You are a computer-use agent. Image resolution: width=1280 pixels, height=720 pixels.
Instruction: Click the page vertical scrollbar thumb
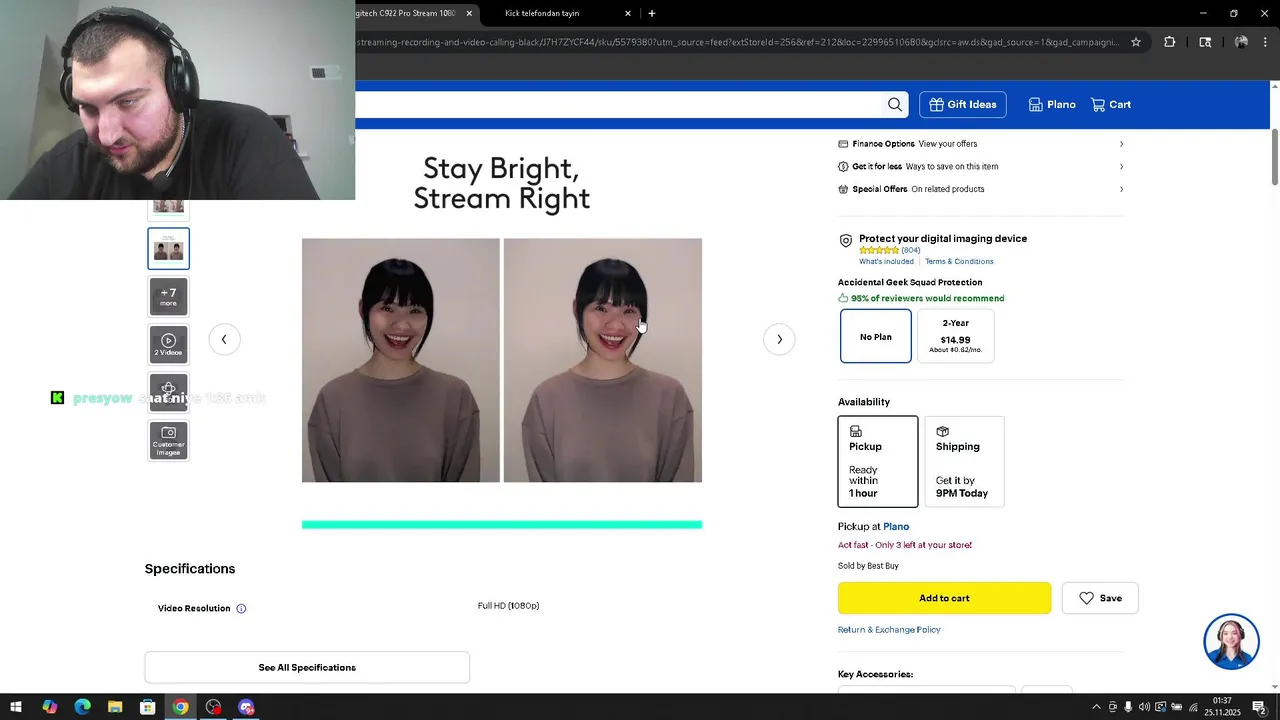click(x=1275, y=155)
